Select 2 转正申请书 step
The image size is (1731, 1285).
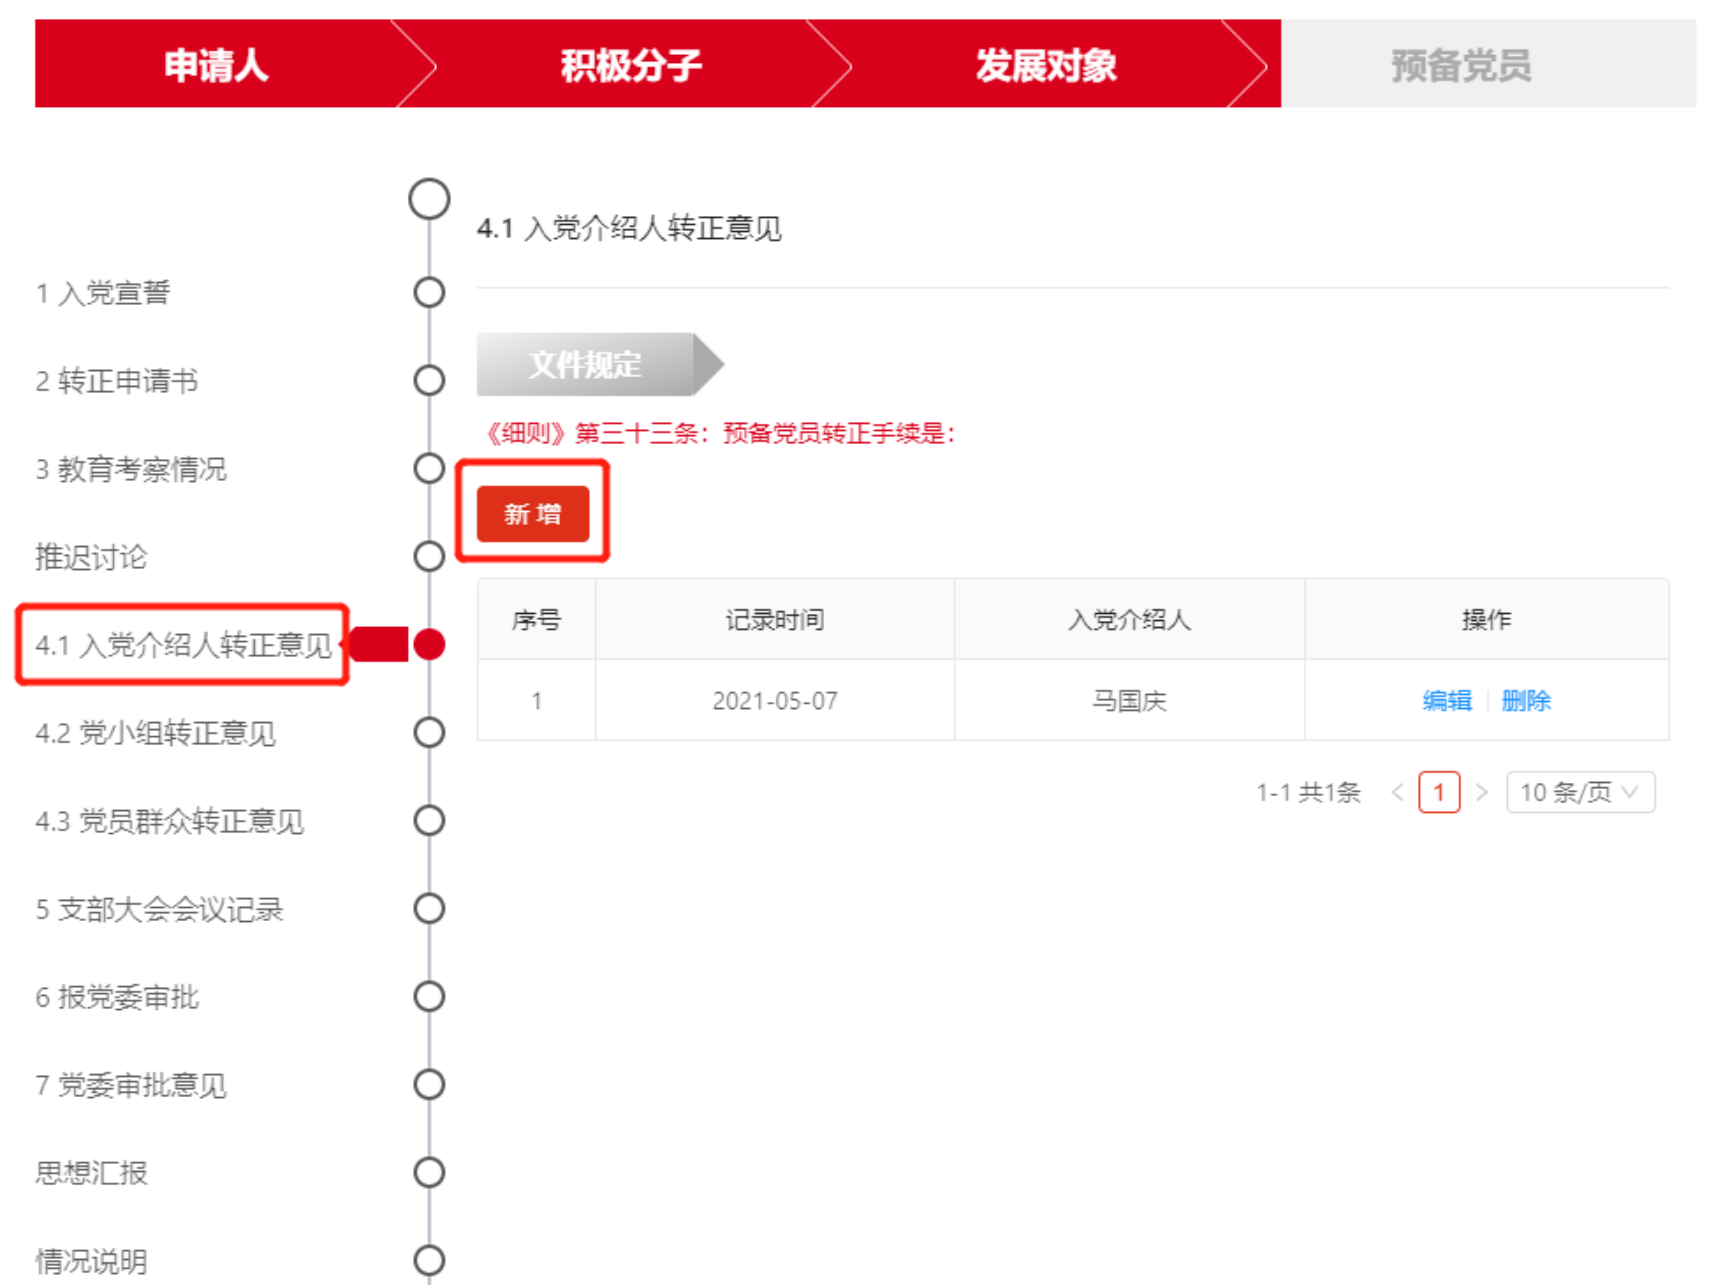tap(117, 381)
